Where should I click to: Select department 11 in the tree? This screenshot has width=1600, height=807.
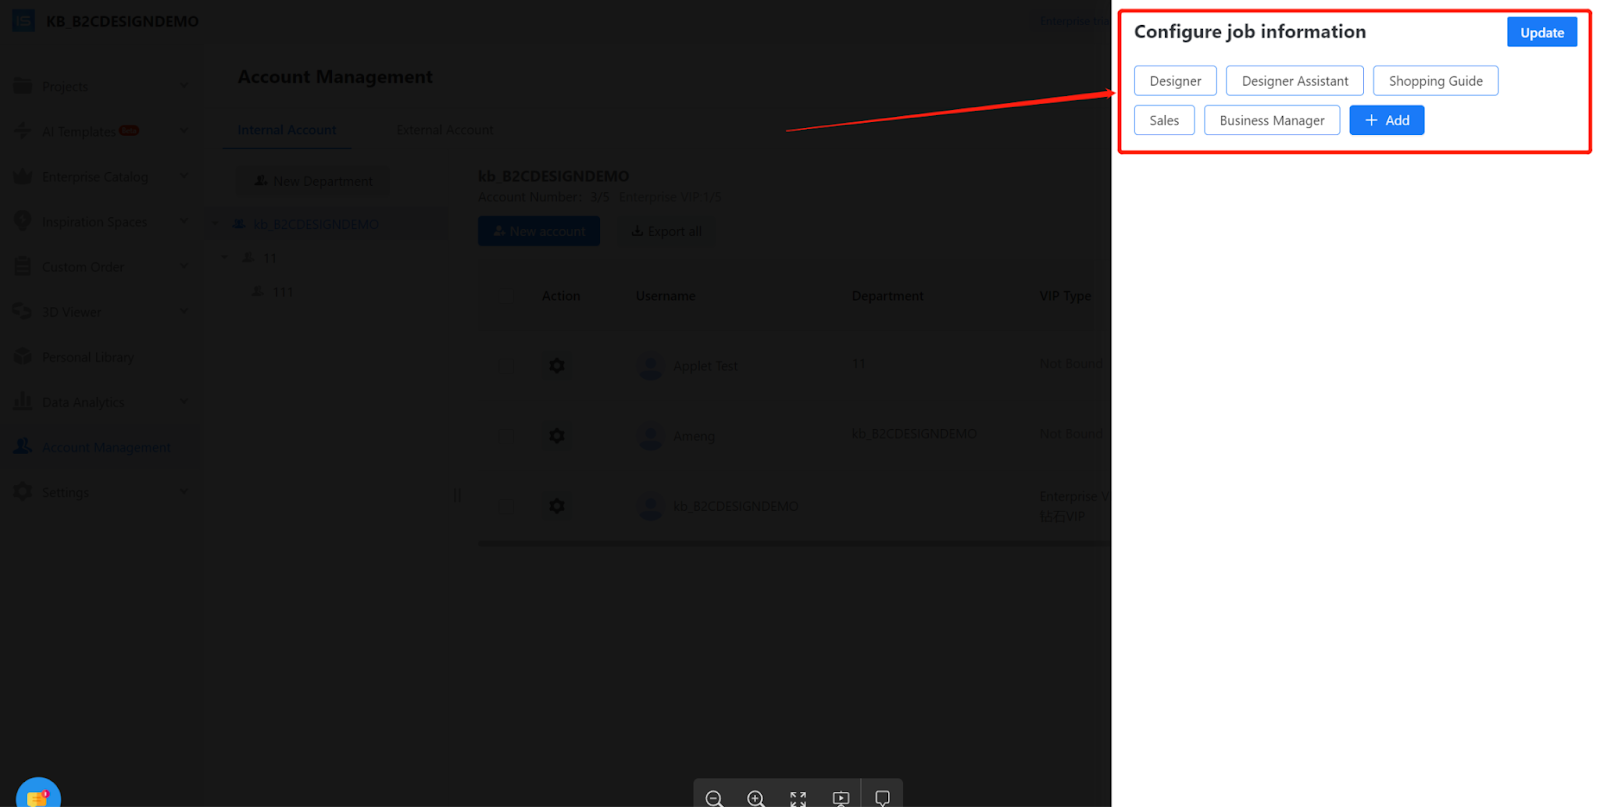click(270, 258)
